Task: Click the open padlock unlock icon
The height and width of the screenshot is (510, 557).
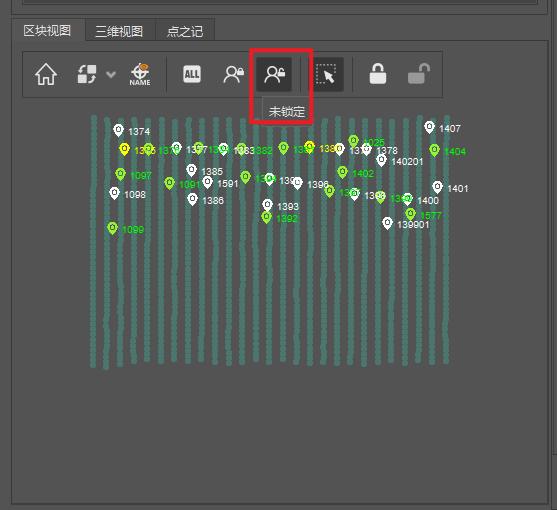Action: click(418, 74)
